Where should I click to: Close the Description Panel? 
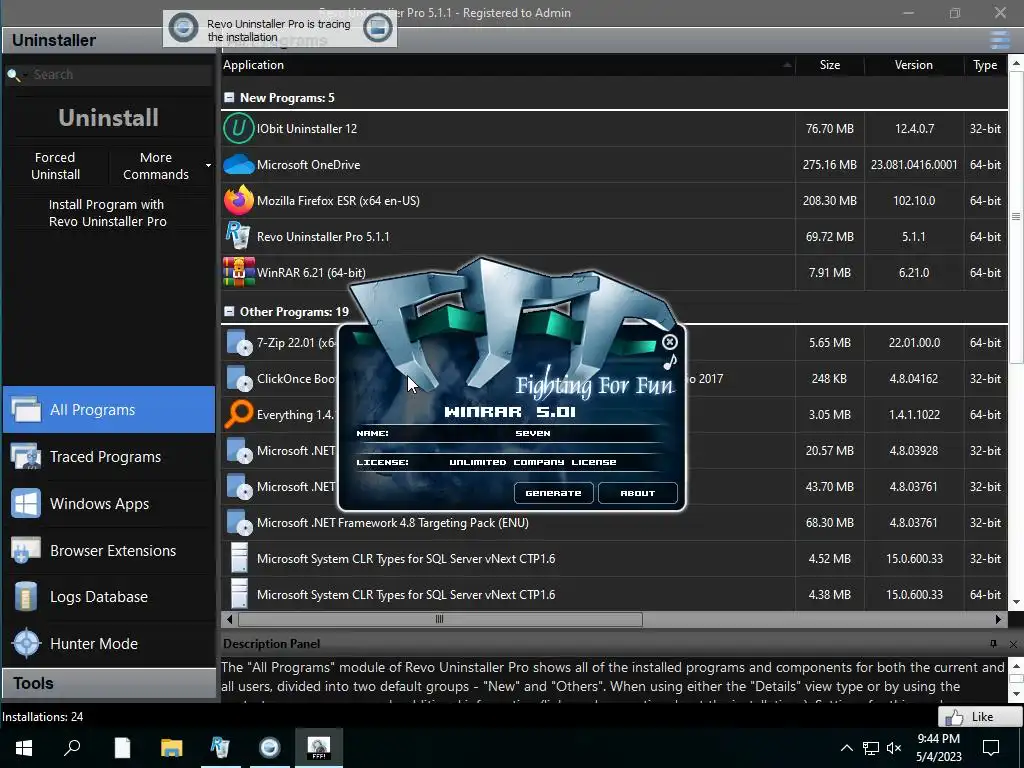[1013, 644]
